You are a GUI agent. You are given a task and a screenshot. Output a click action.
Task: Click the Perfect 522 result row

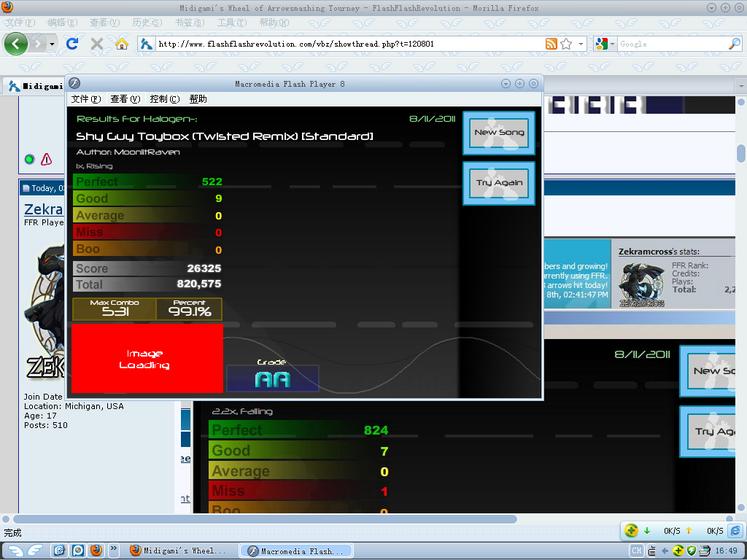click(147, 182)
